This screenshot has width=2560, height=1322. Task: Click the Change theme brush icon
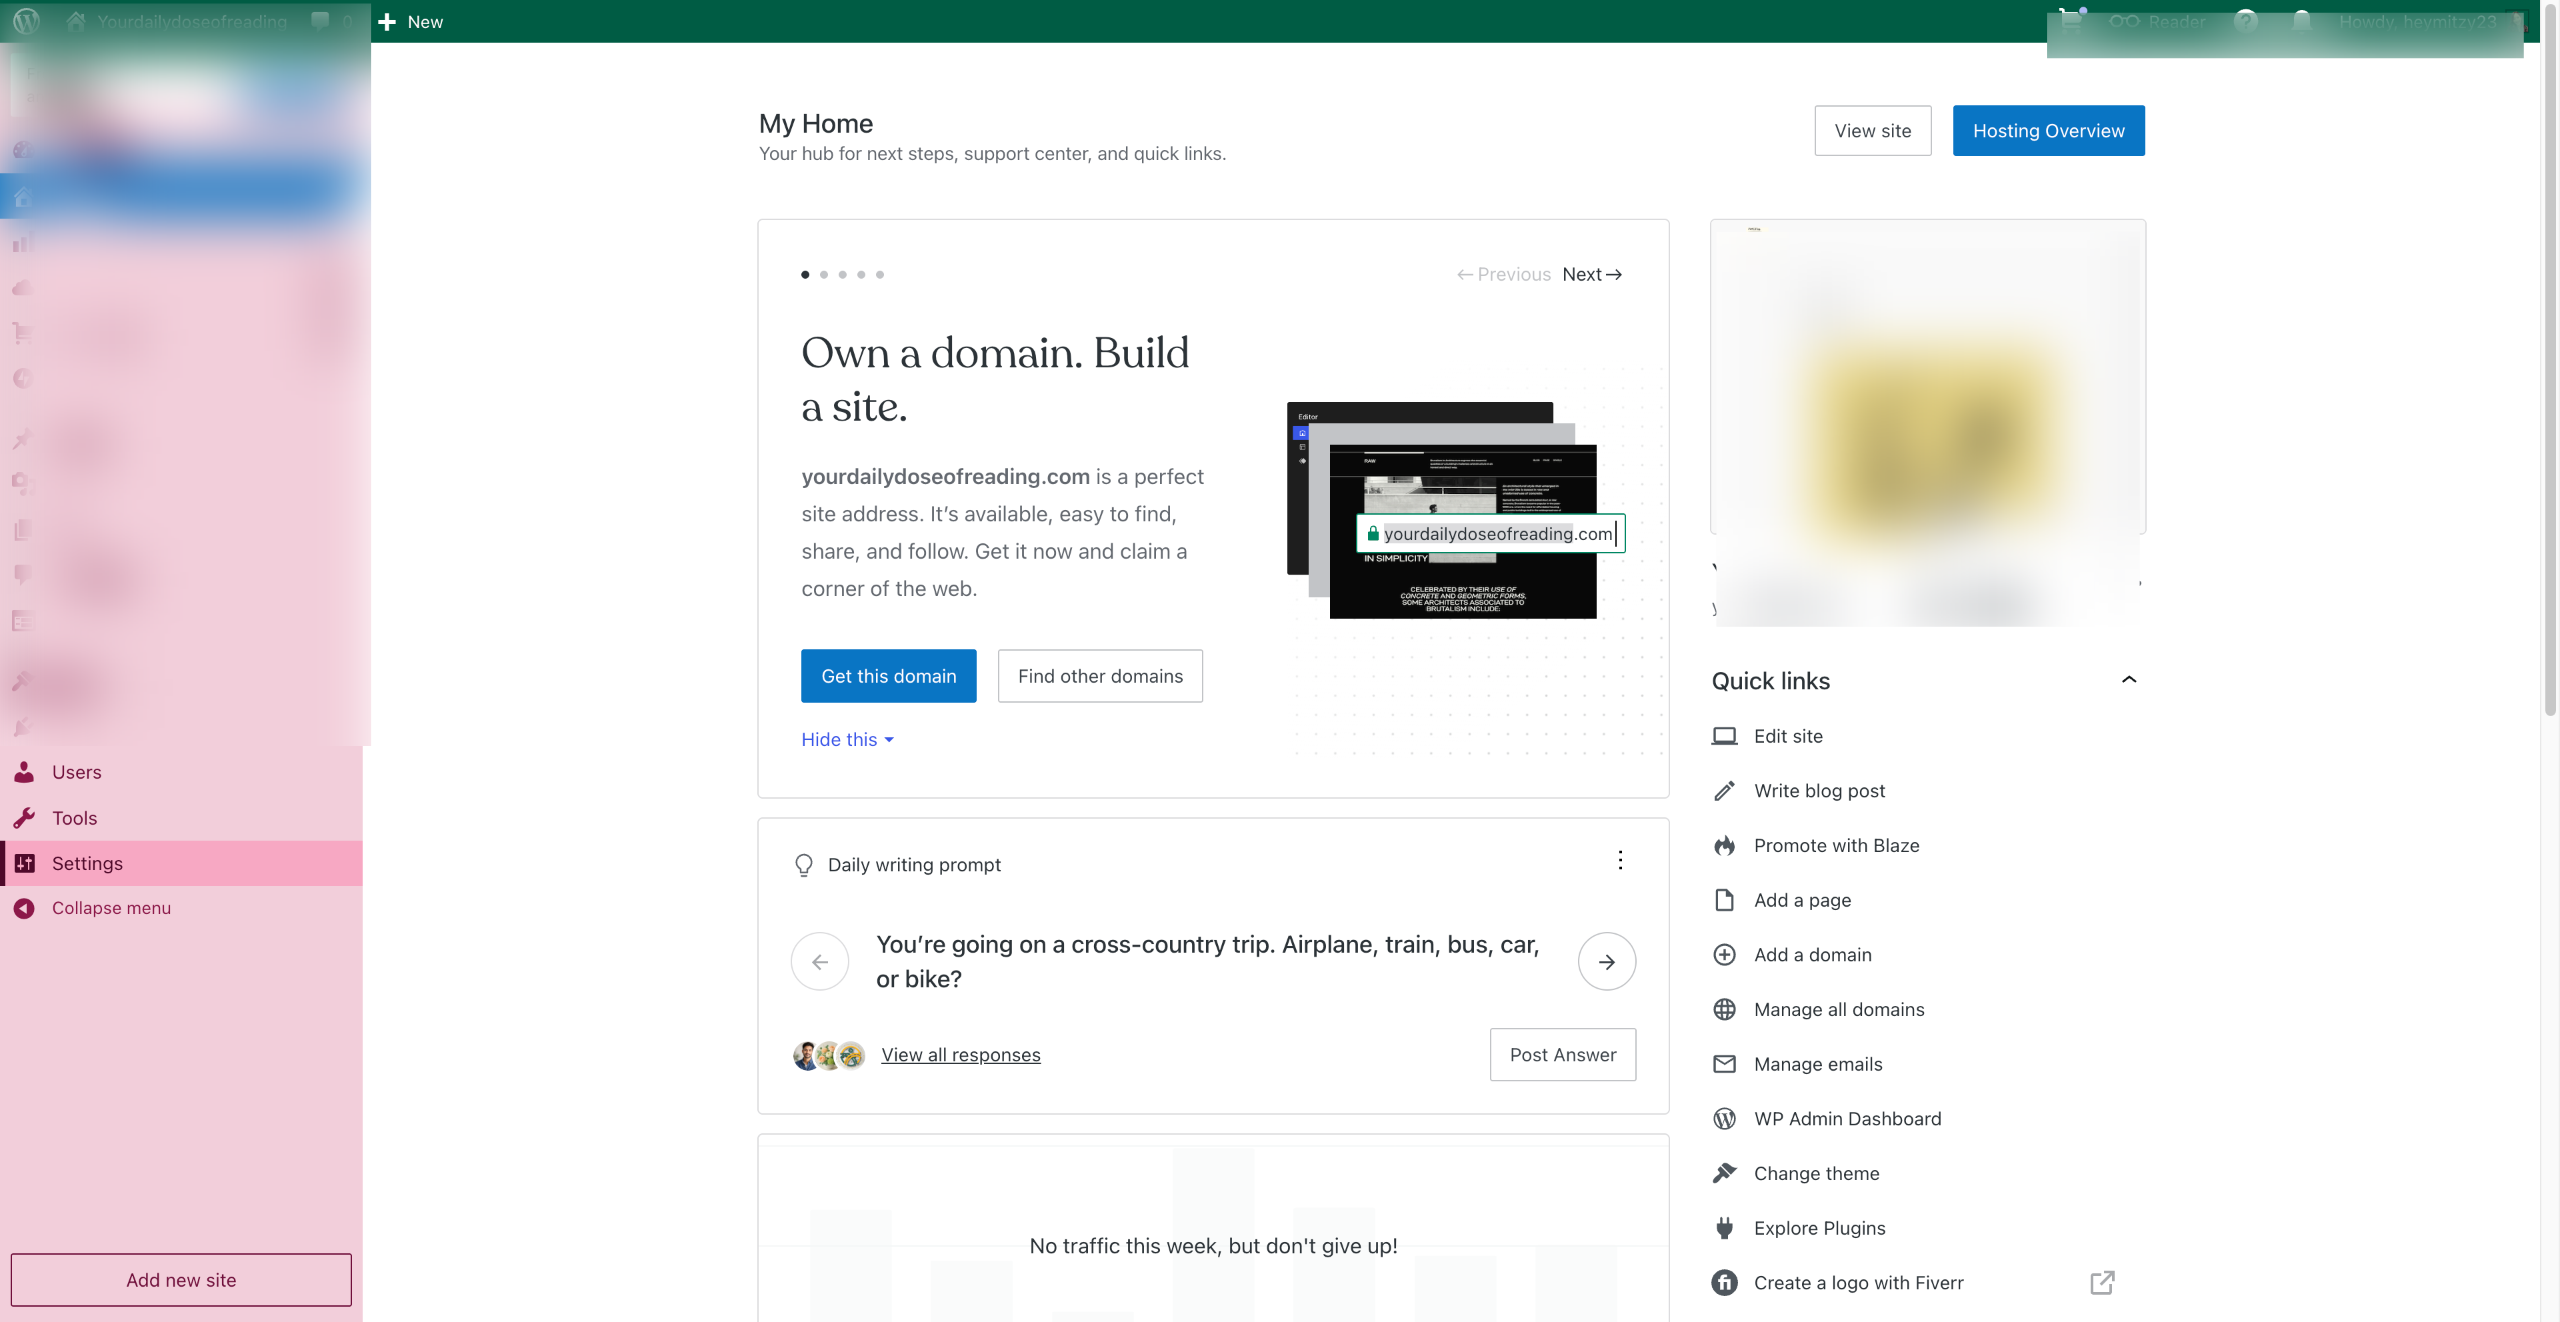[1724, 1174]
